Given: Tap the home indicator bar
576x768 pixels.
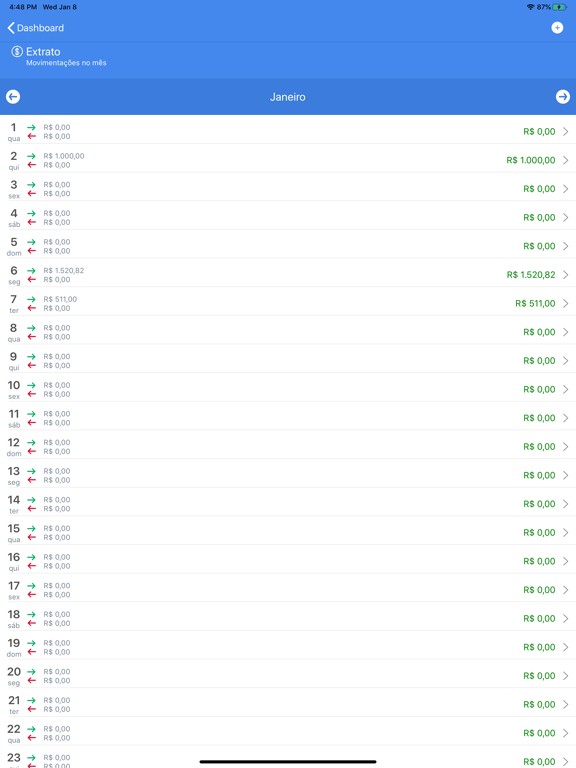Looking at the screenshot, I should click(x=288, y=762).
